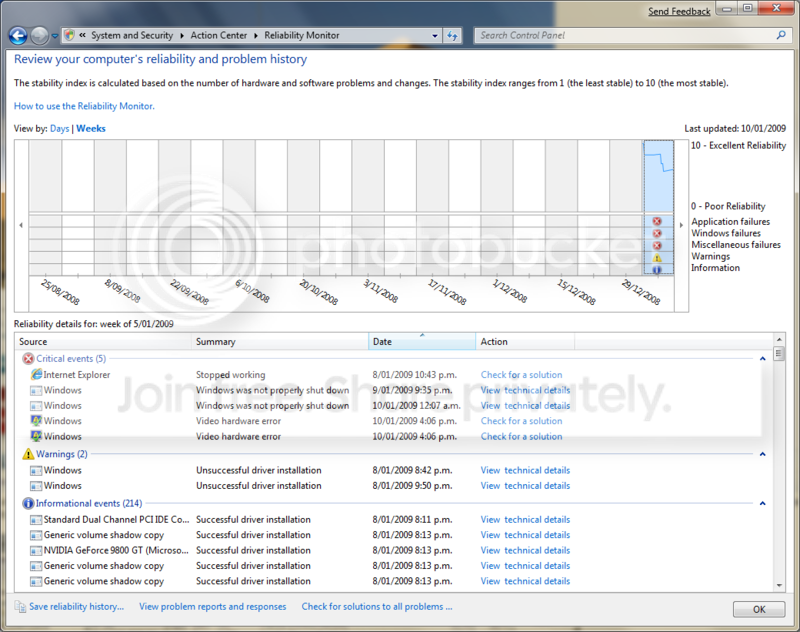View technical details for 10/01/2009 12:07 shutdown

pos(526,406)
